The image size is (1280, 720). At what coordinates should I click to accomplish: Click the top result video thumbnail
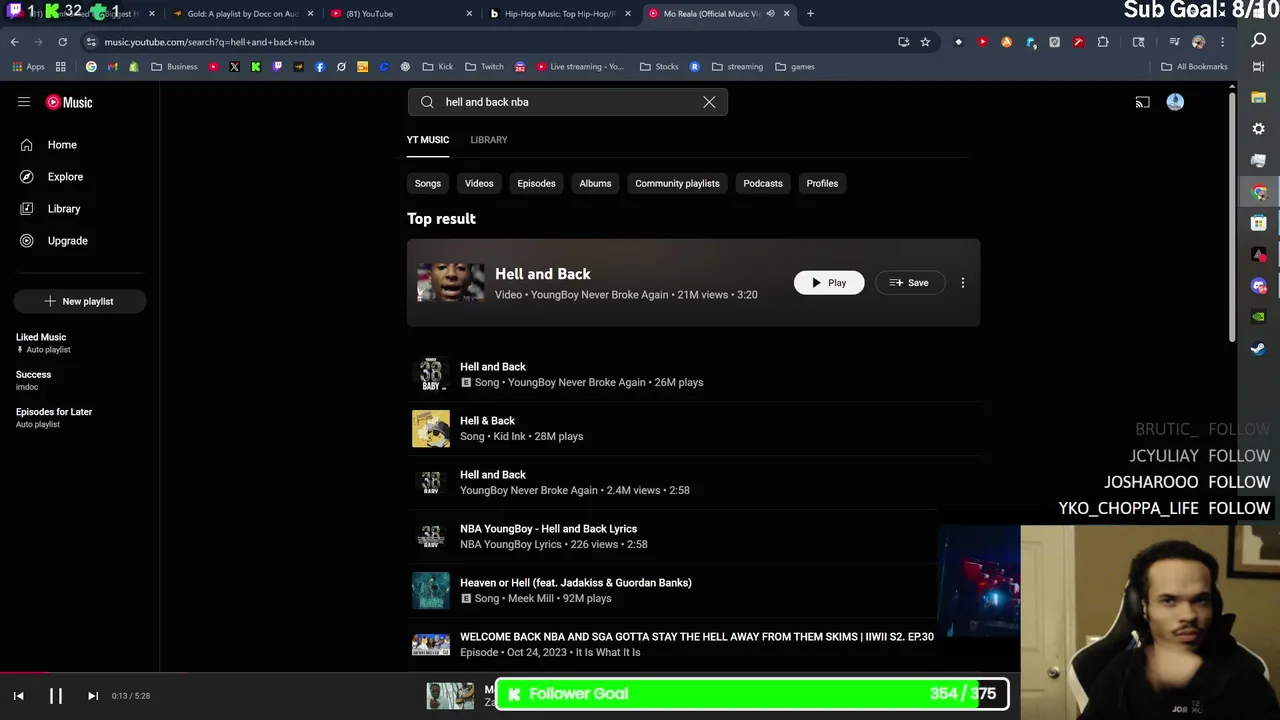451,283
